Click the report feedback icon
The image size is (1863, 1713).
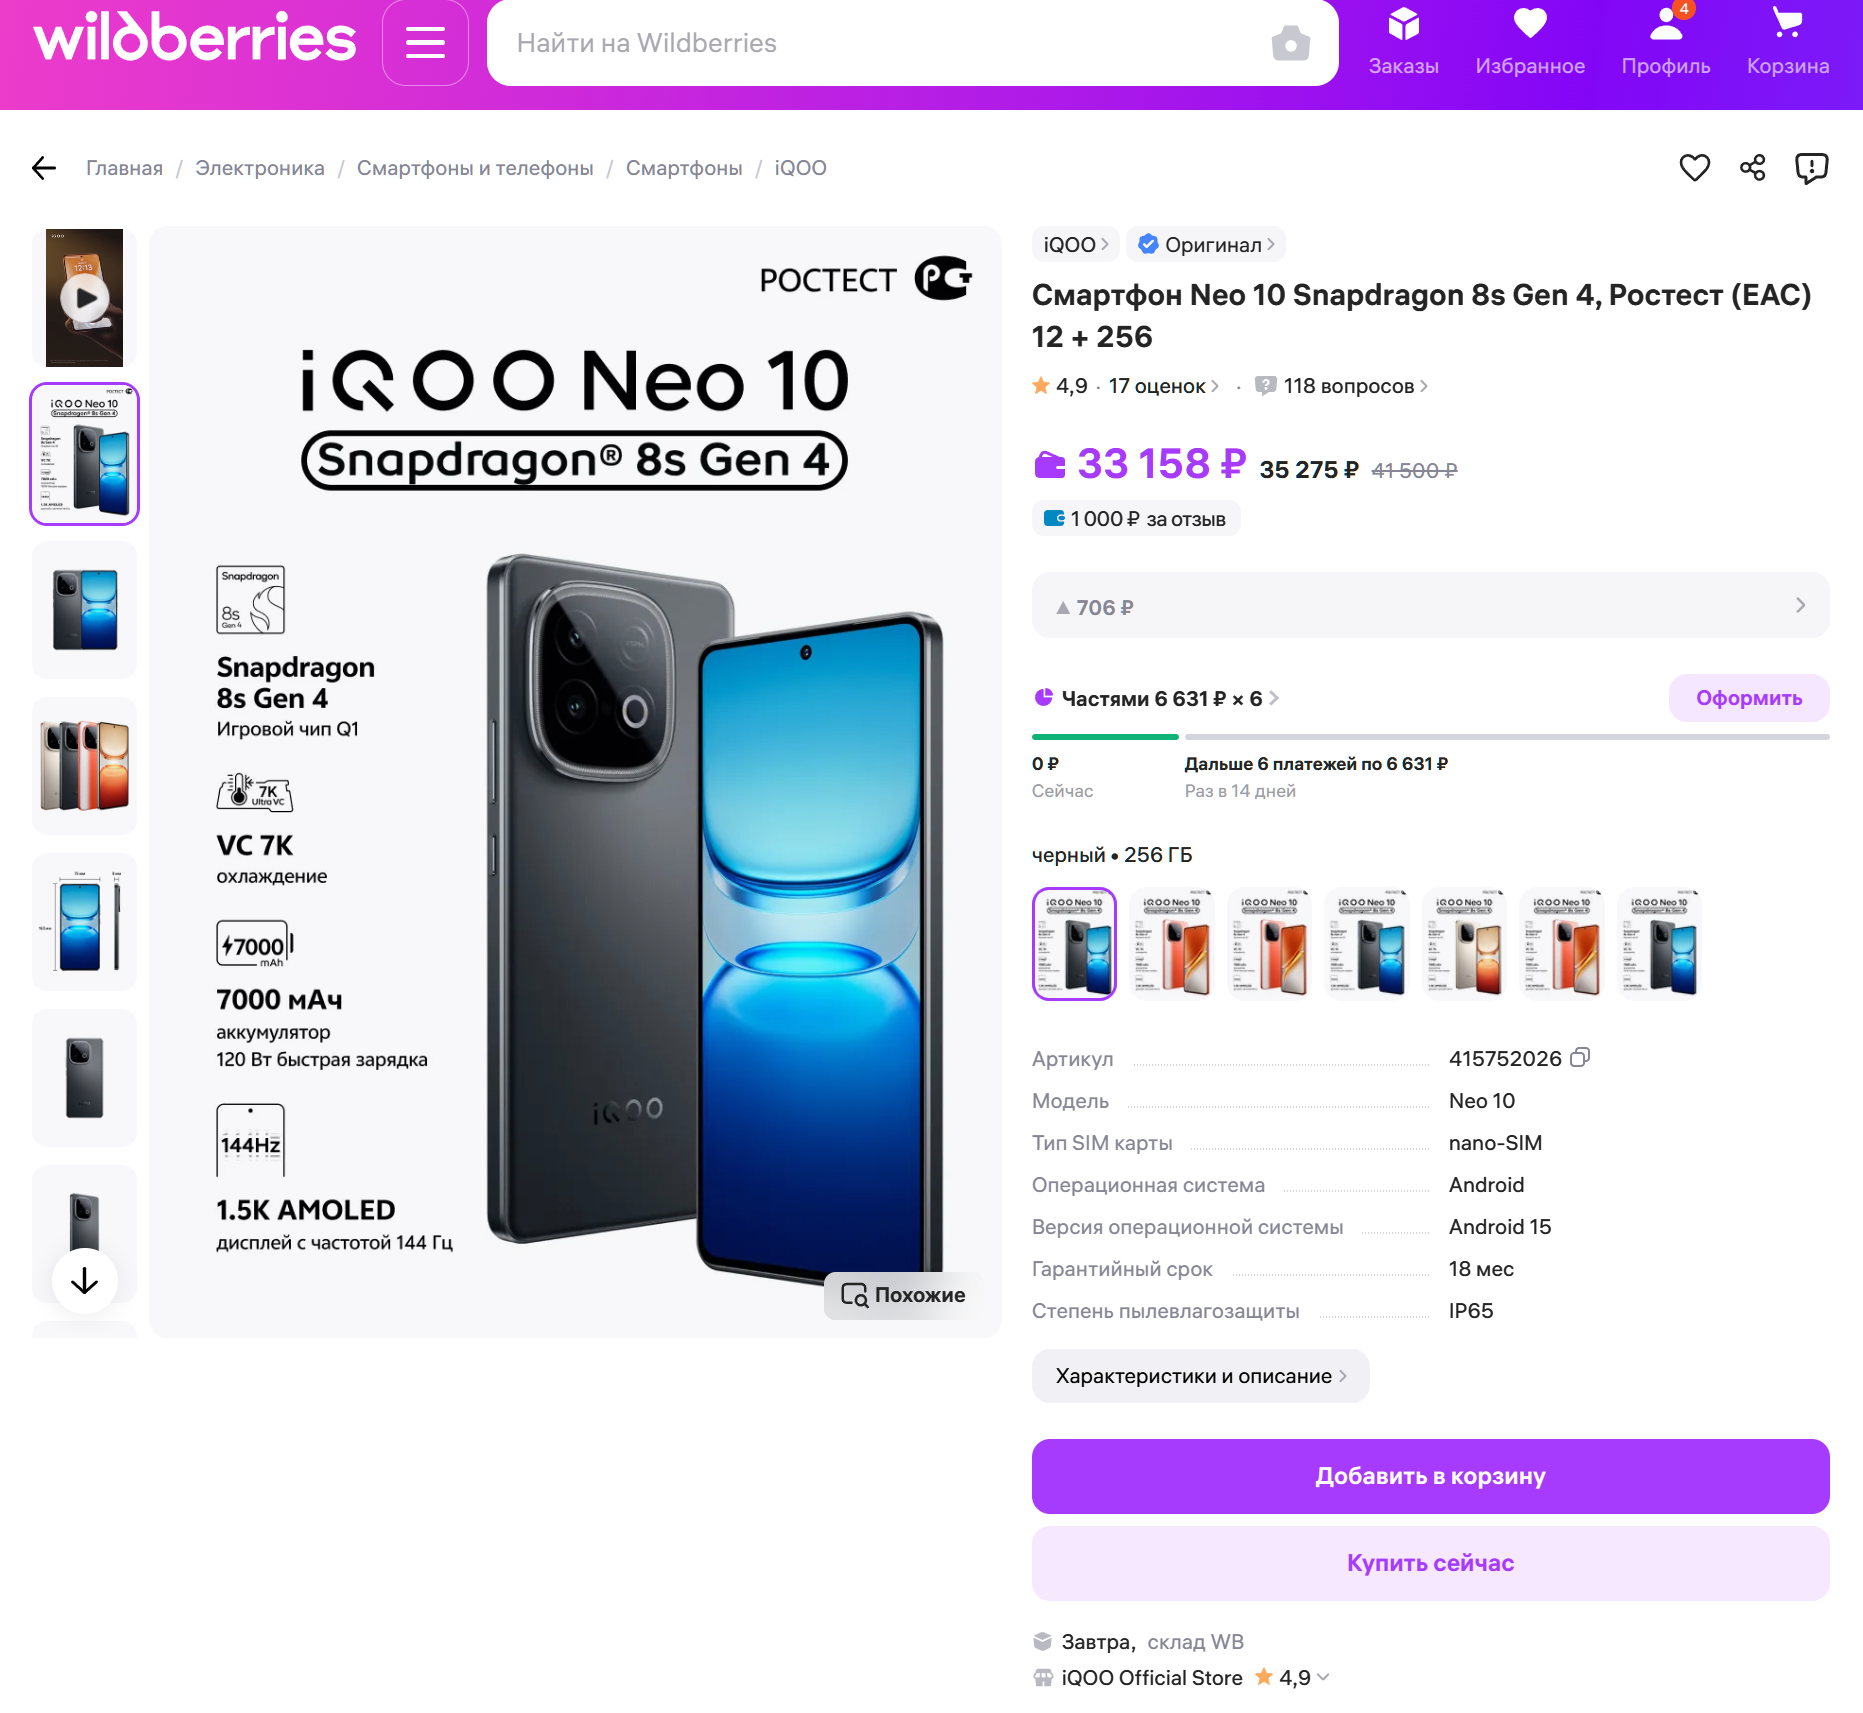tap(1811, 168)
